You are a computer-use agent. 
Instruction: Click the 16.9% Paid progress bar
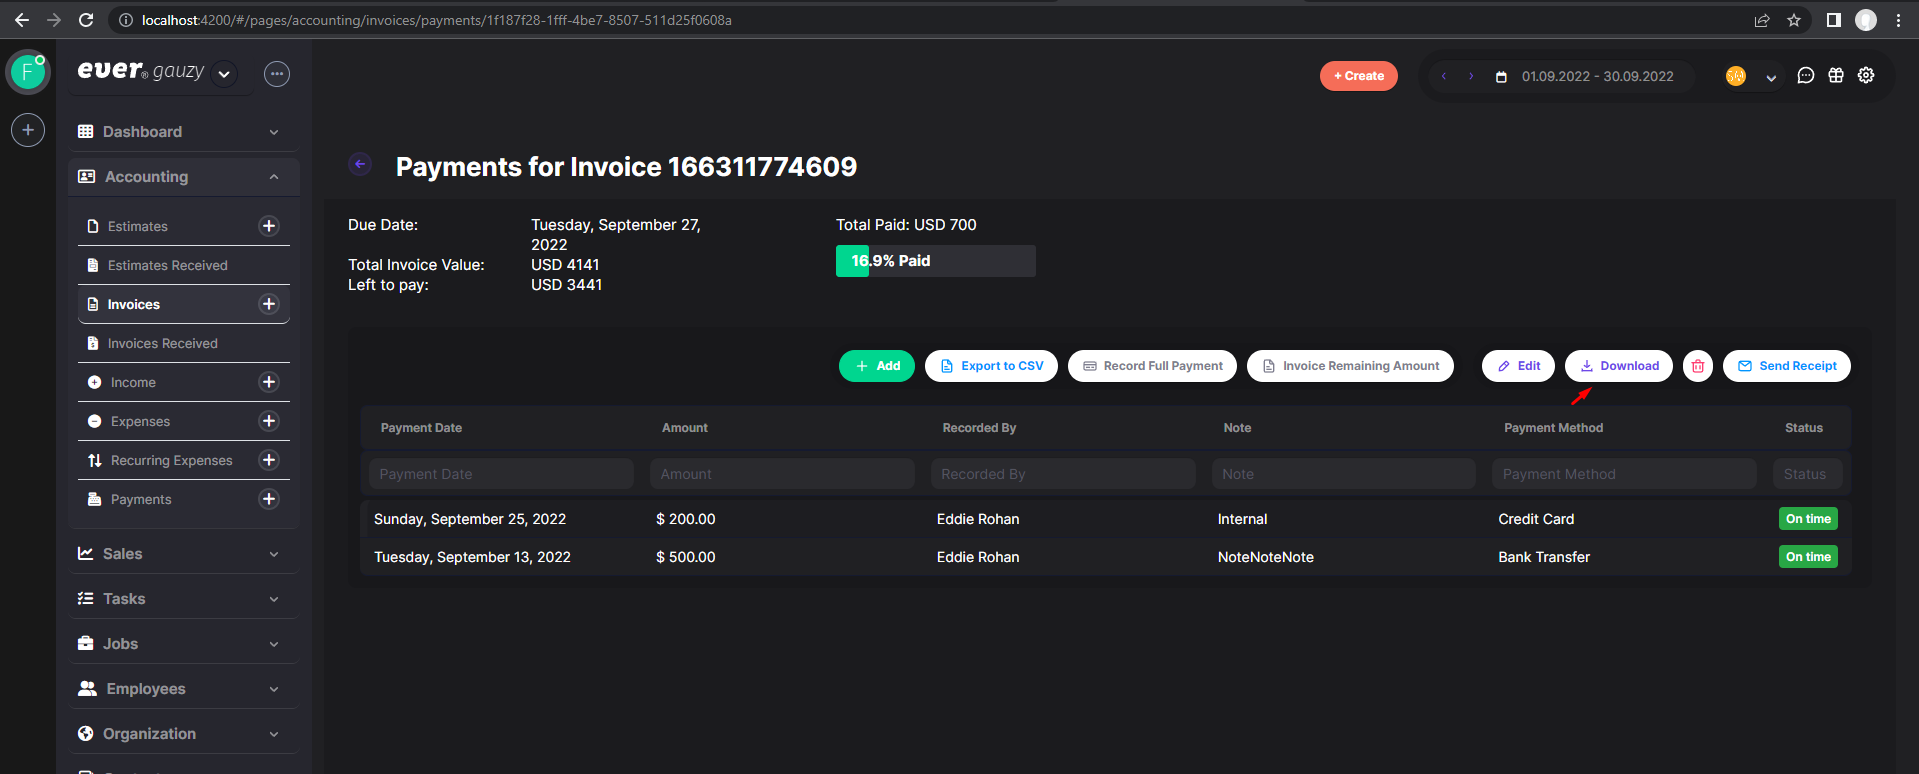(936, 261)
